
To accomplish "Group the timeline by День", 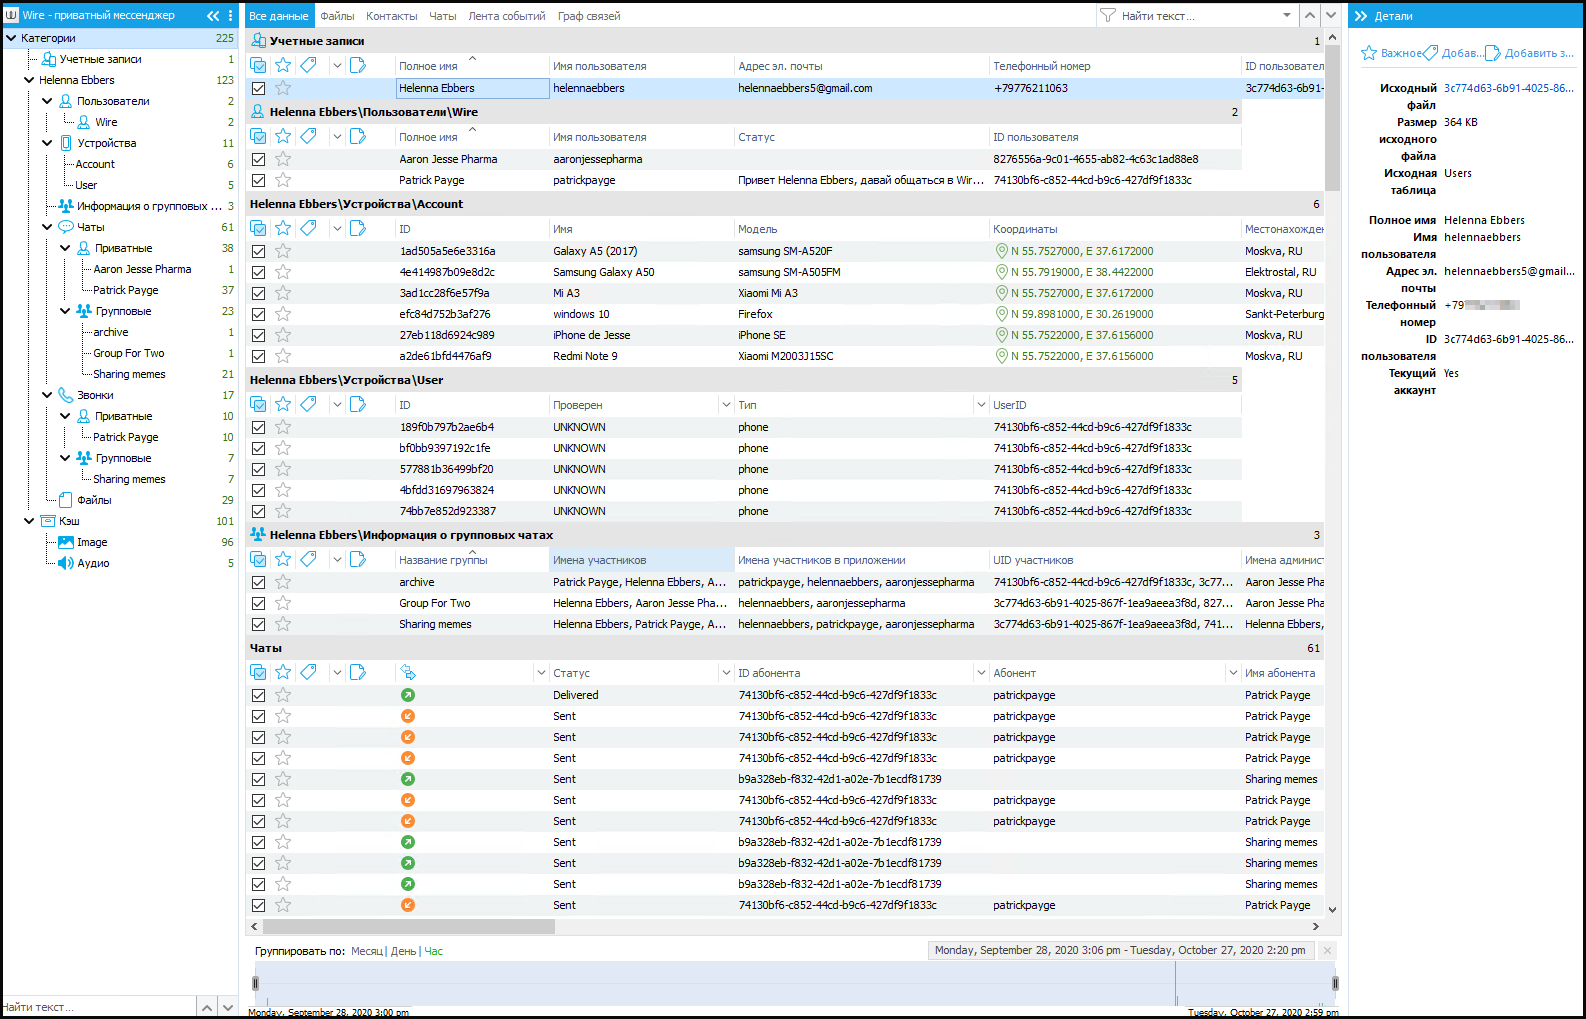I will tap(404, 951).
